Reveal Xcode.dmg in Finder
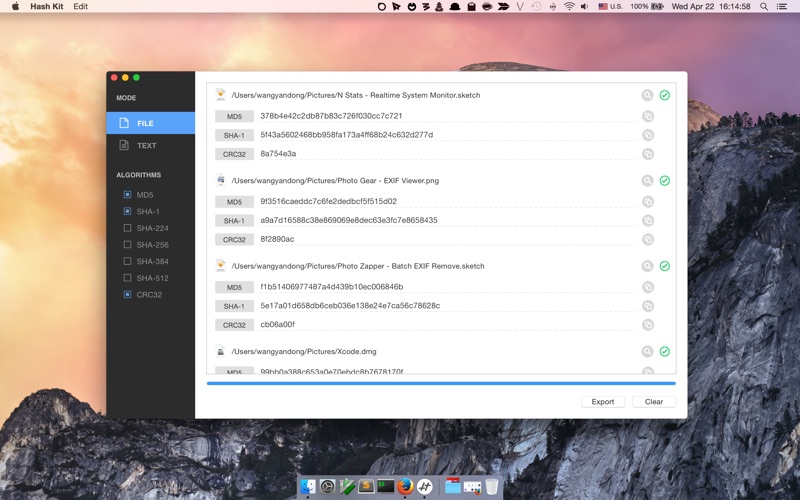Image resolution: width=800 pixels, height=500 pixels. coord(647,352)
